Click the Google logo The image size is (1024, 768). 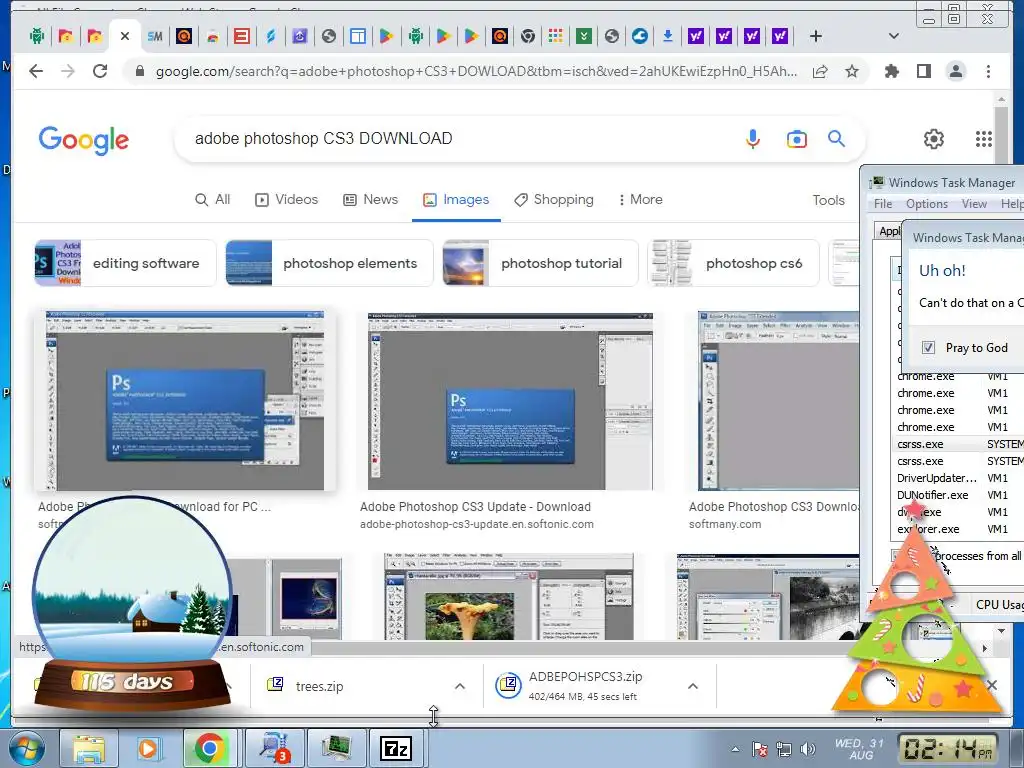coord(84,140)
